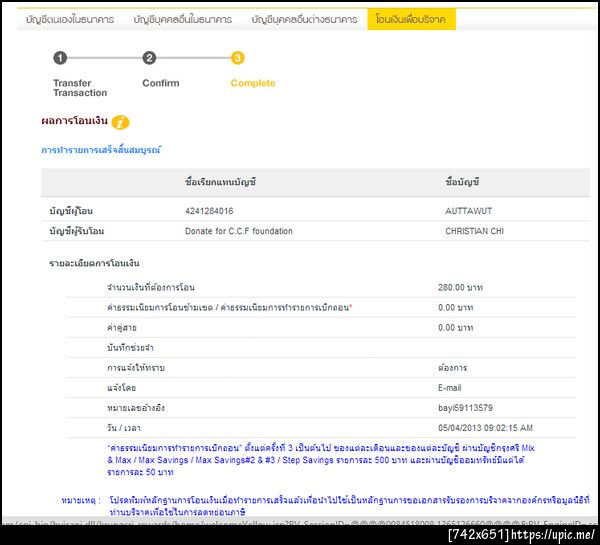
Task: Open the บัญชีบุคคลอื่นต่างธนาคาร tab
Action: [304, 19]
